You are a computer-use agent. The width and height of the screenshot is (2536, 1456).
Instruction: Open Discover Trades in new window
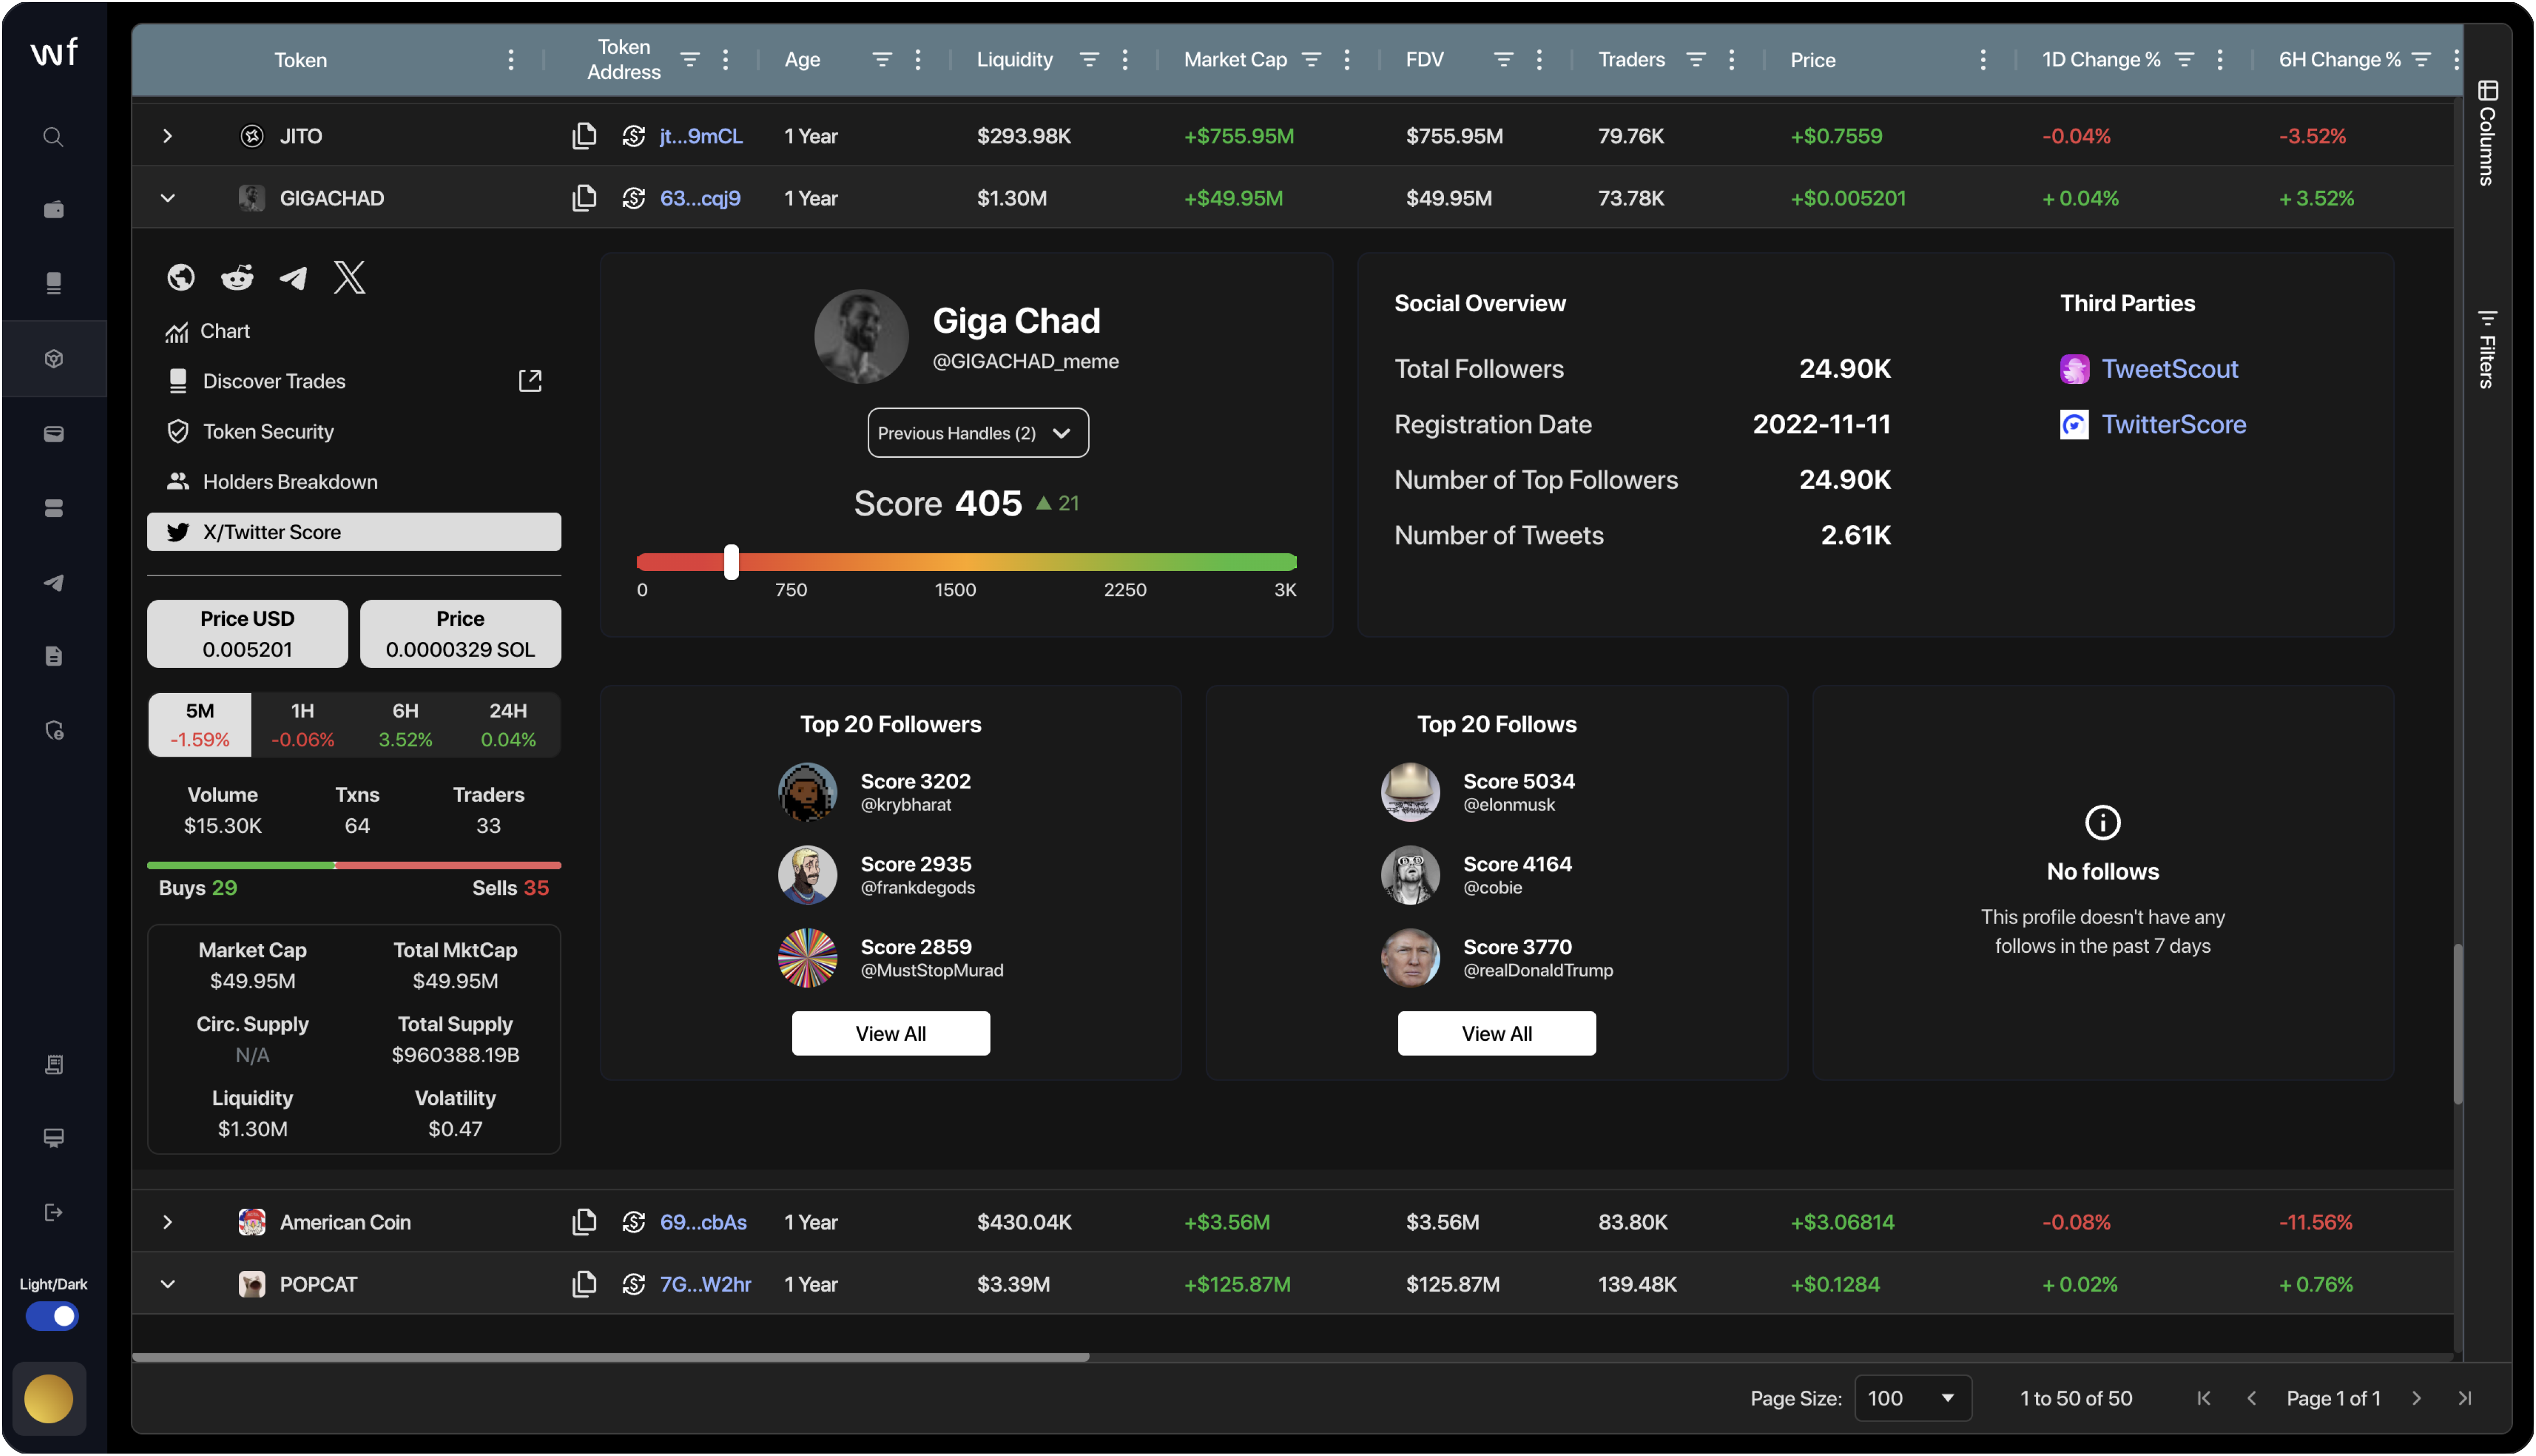(x=530, y=381)
